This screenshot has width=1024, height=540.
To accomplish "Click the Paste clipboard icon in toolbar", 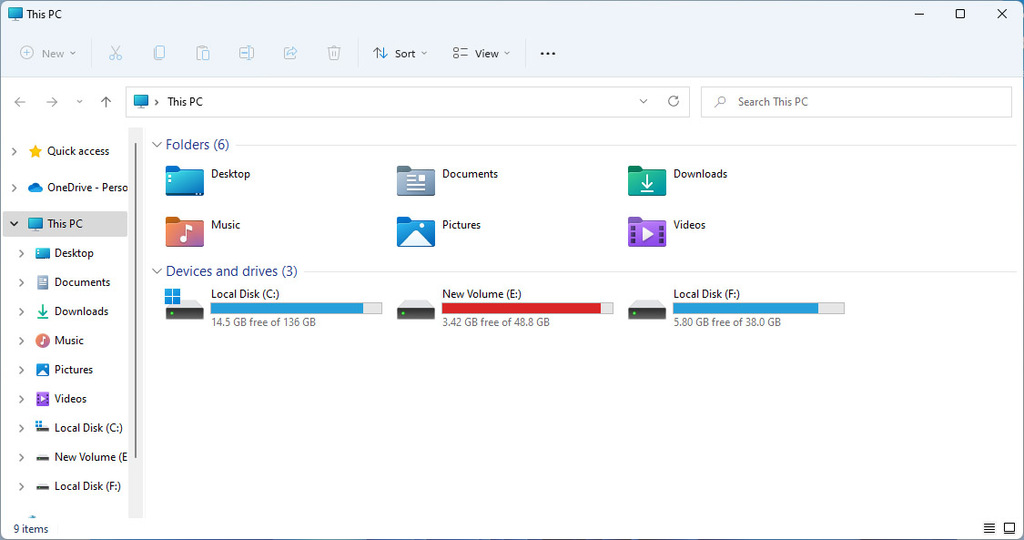I will 202,53.
